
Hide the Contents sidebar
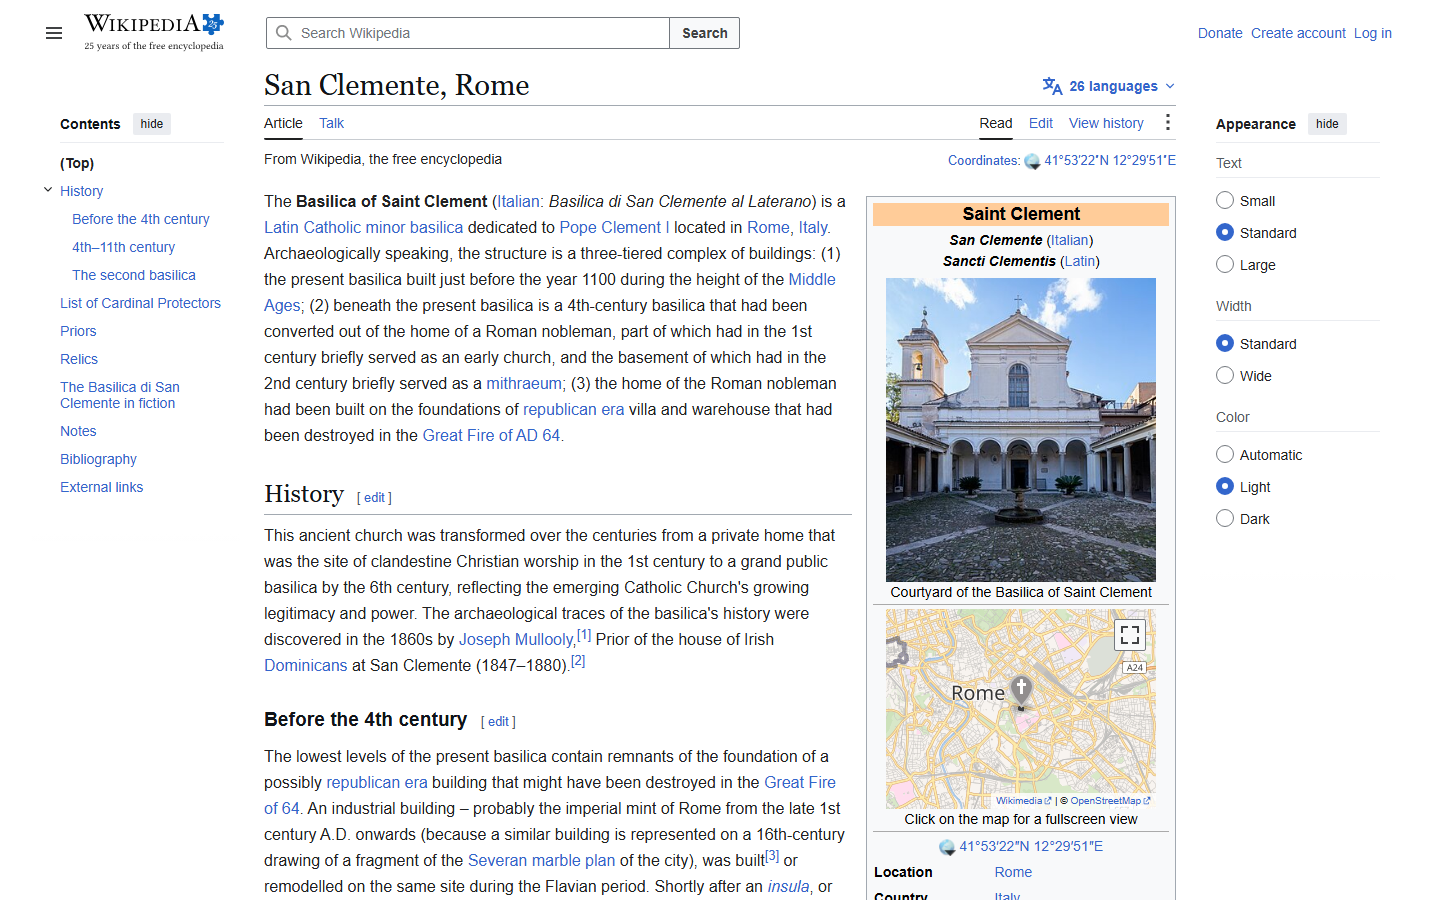coord(152,124)
